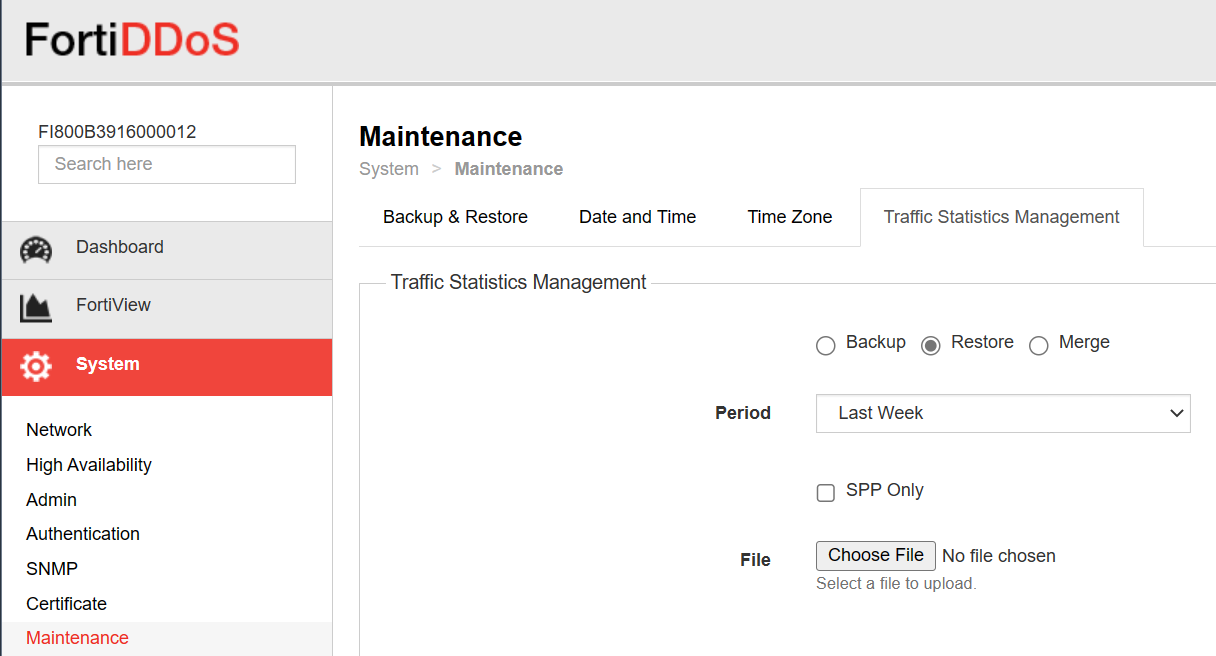Click the System gear icon
This screenshot has width=1216, height=656.
pos(37,366)
